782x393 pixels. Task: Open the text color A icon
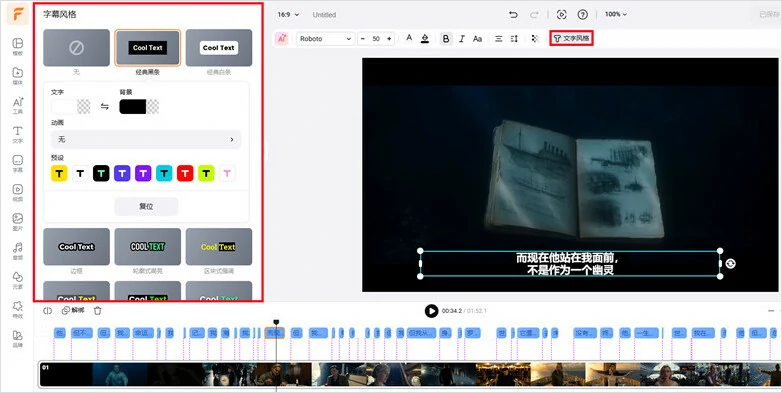tap(409, 38)
